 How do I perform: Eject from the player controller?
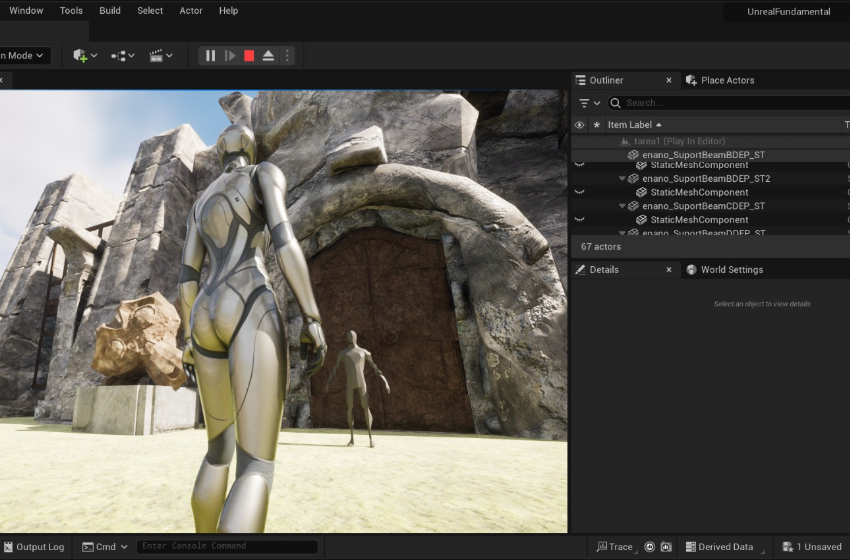268,55
